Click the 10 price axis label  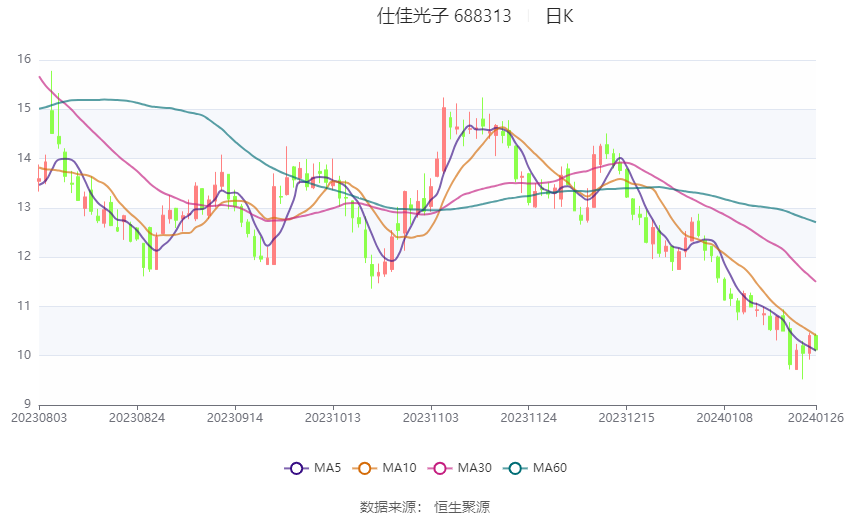click(x=24, y=355)
